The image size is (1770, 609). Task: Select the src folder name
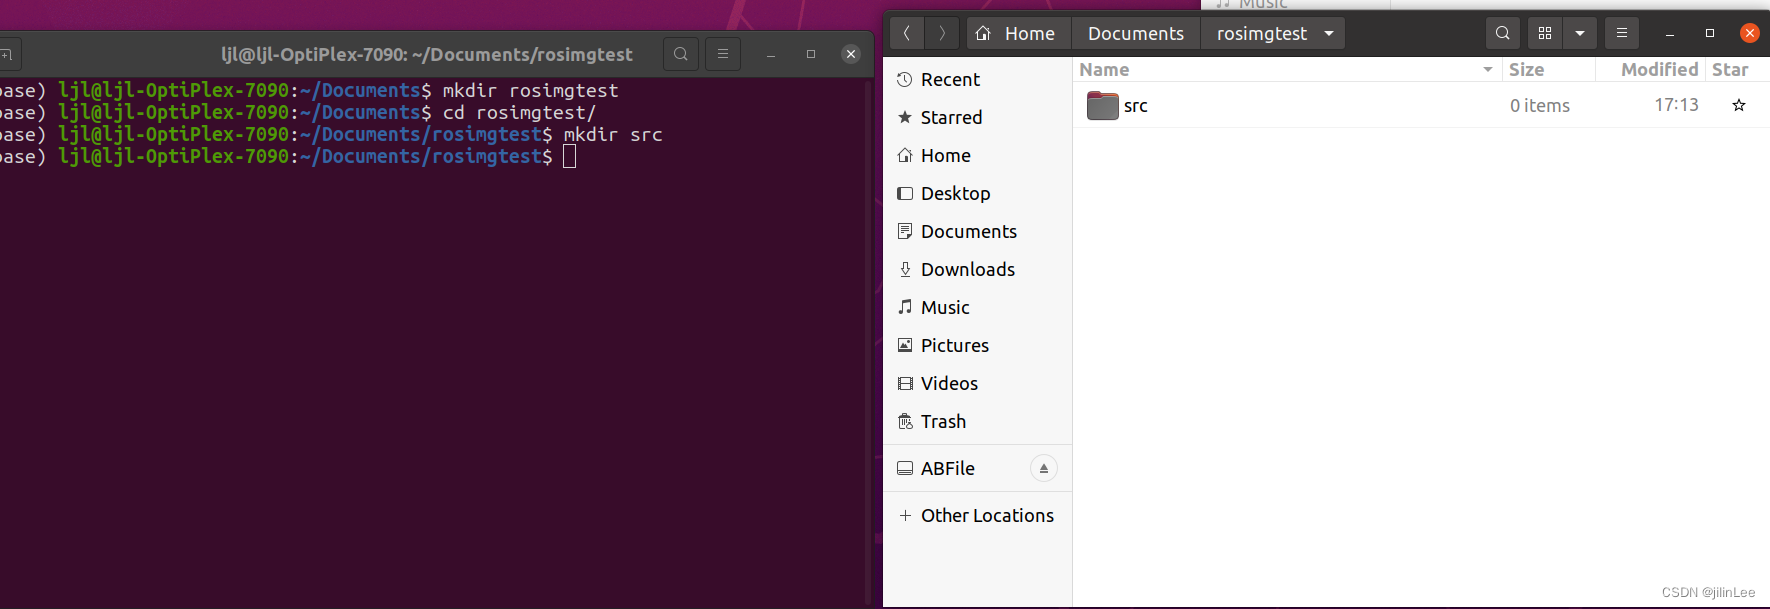[1135, 106]
